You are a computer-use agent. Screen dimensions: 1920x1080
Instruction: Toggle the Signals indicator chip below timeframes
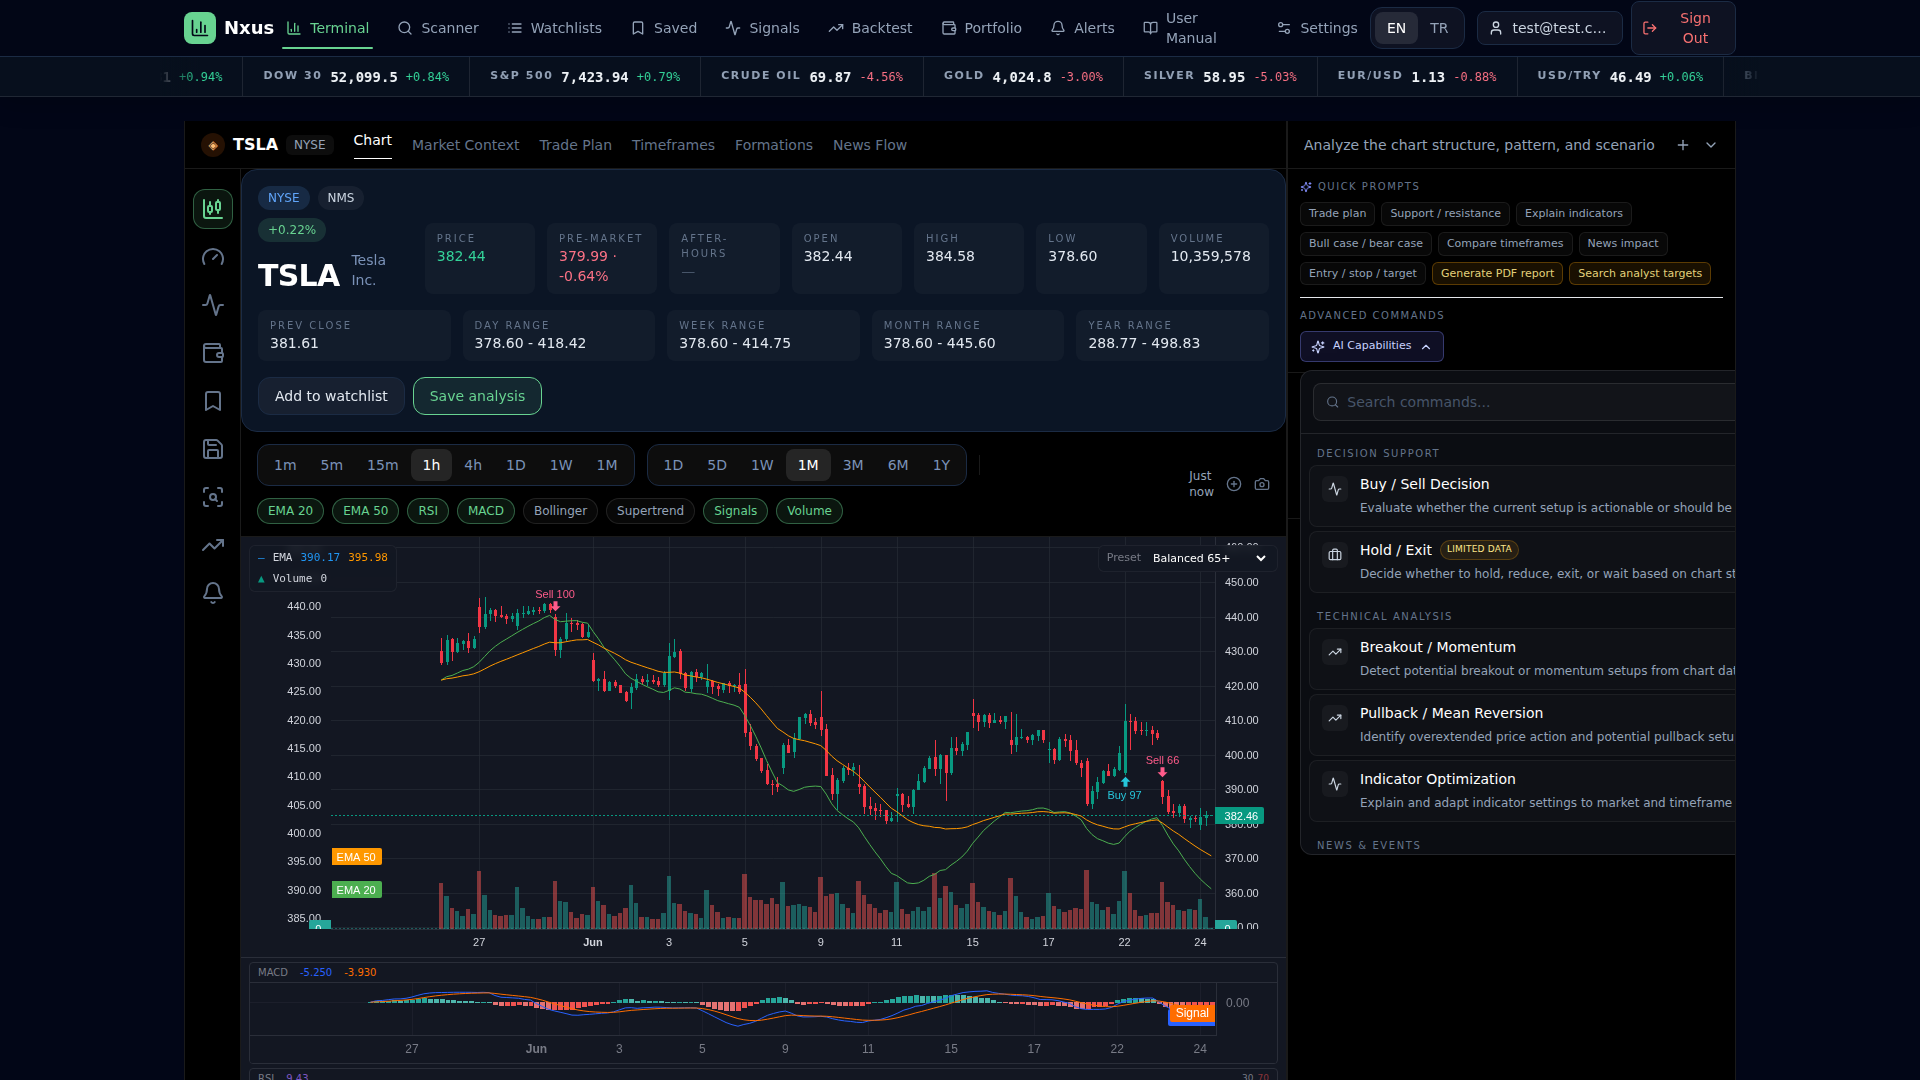click(x=735, y=511)
